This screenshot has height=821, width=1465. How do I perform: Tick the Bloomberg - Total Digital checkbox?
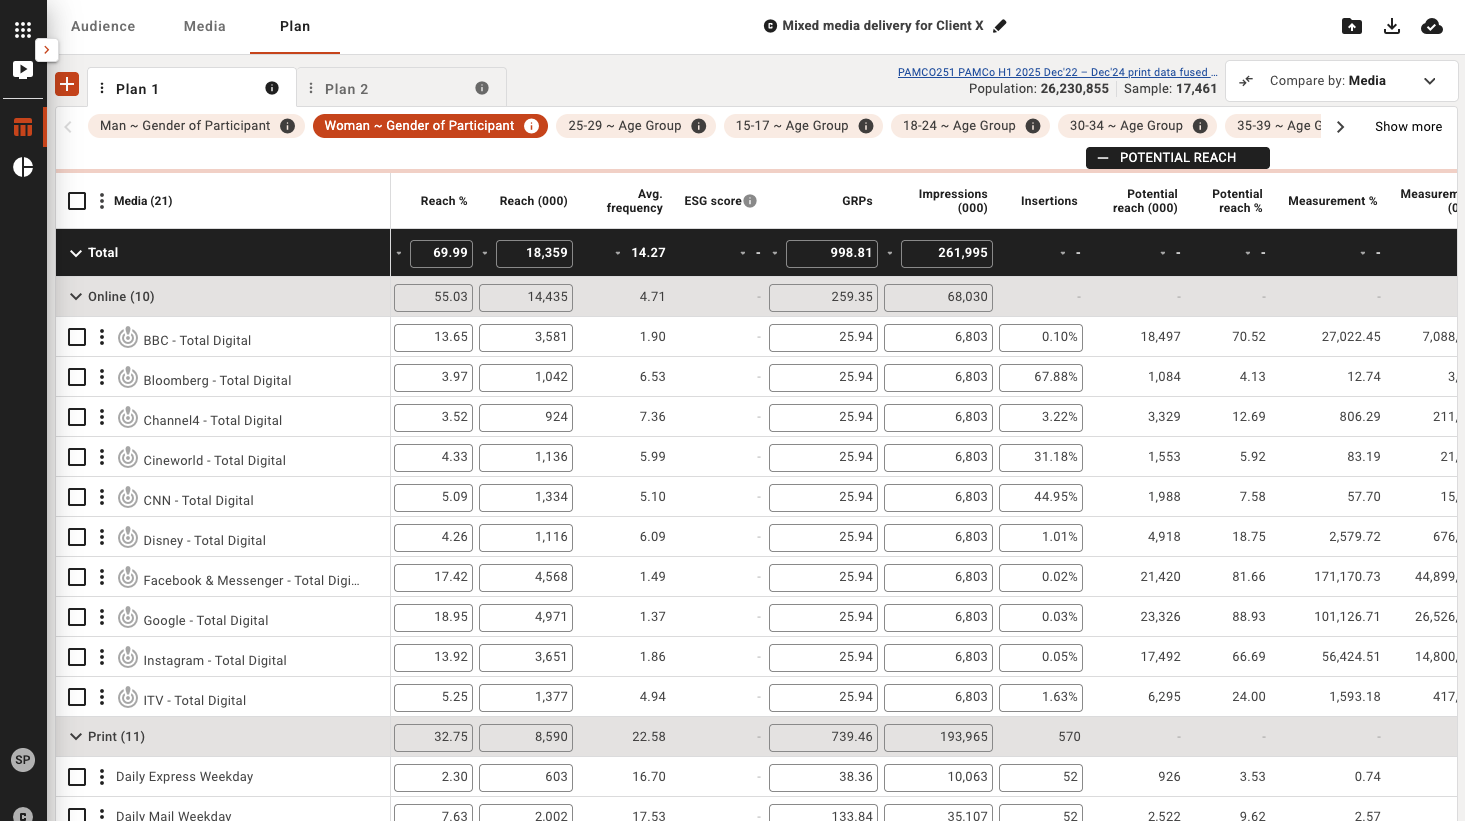[77, 377]
